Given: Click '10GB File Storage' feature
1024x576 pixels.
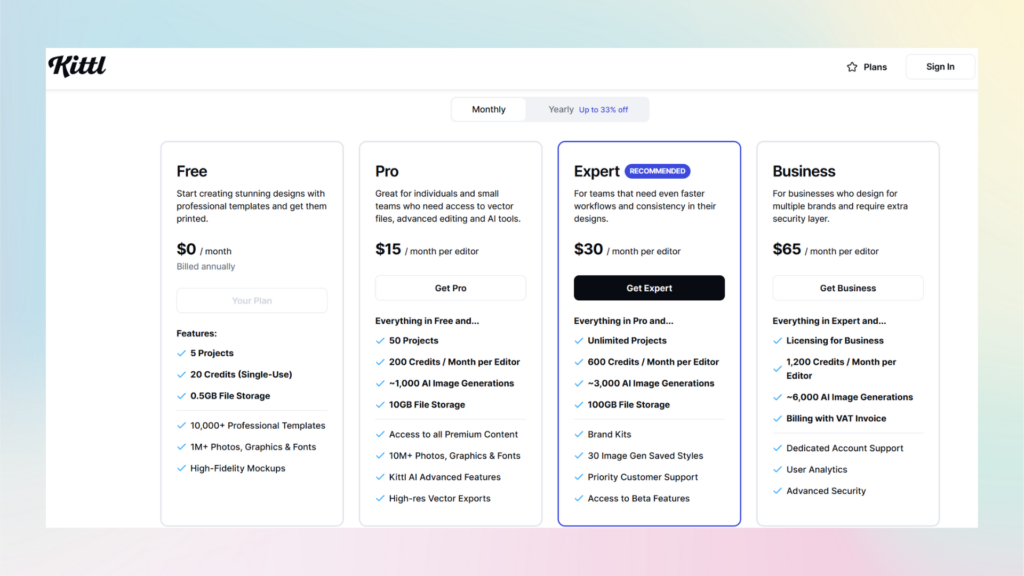Looking at the screenshot, I should (427, 405).
